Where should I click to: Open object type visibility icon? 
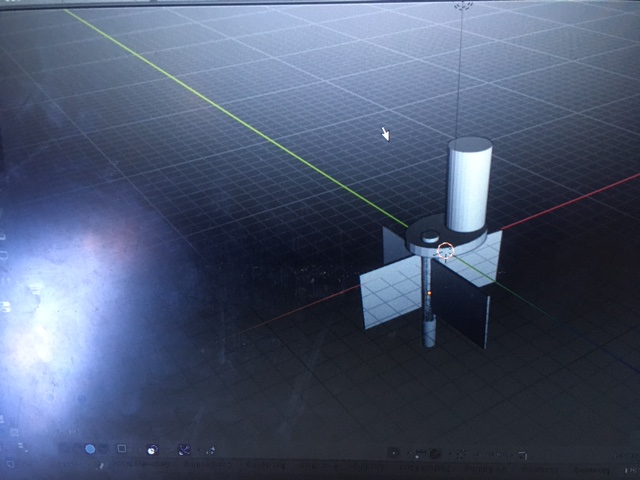[211, 451]
